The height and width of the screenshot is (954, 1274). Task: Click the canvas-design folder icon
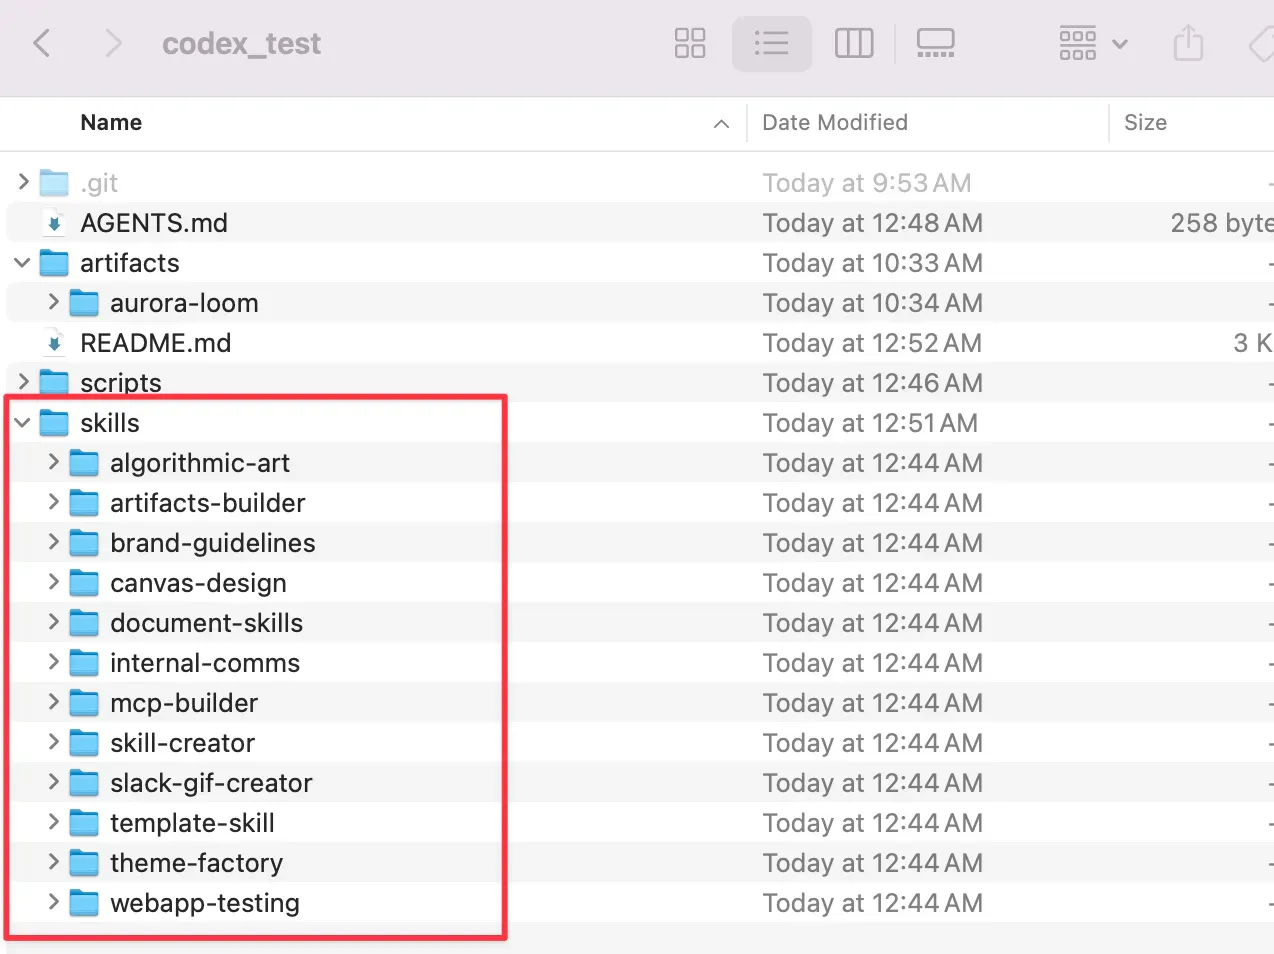click(x=84, y=583)
